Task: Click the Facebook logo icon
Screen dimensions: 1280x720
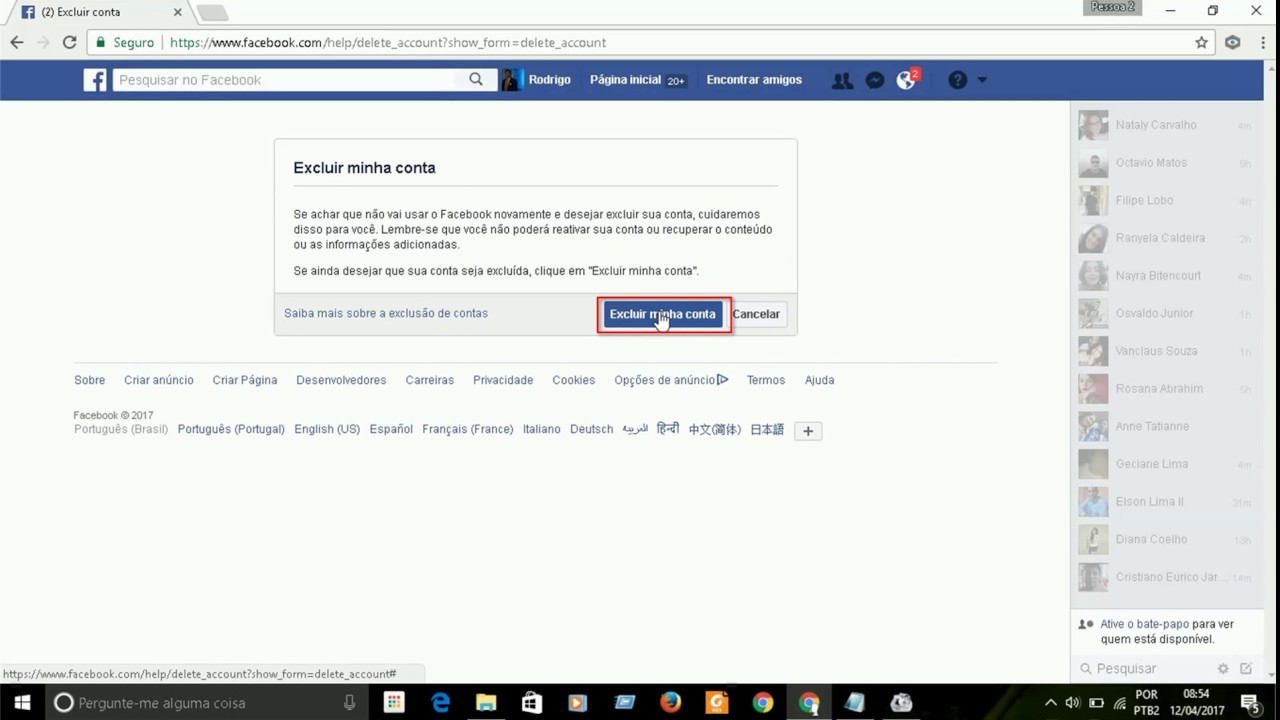Action: [95, 80]
